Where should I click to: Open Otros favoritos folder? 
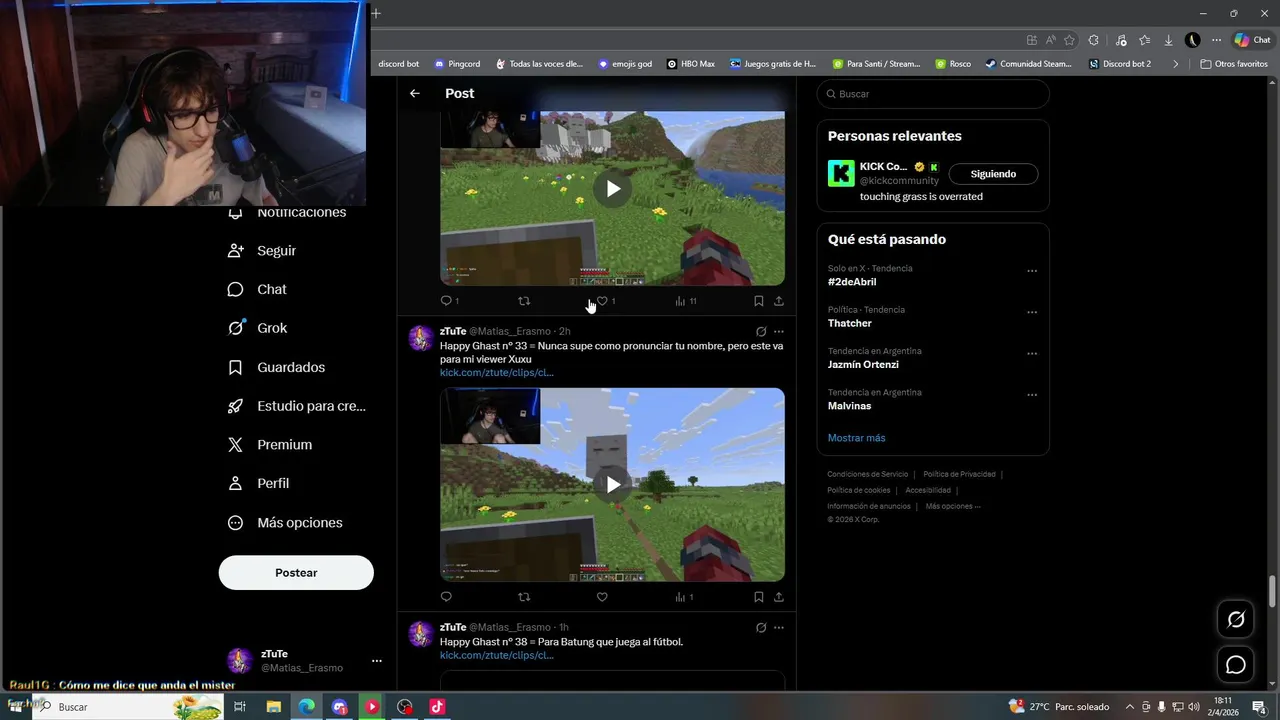tap(1234, 64)
